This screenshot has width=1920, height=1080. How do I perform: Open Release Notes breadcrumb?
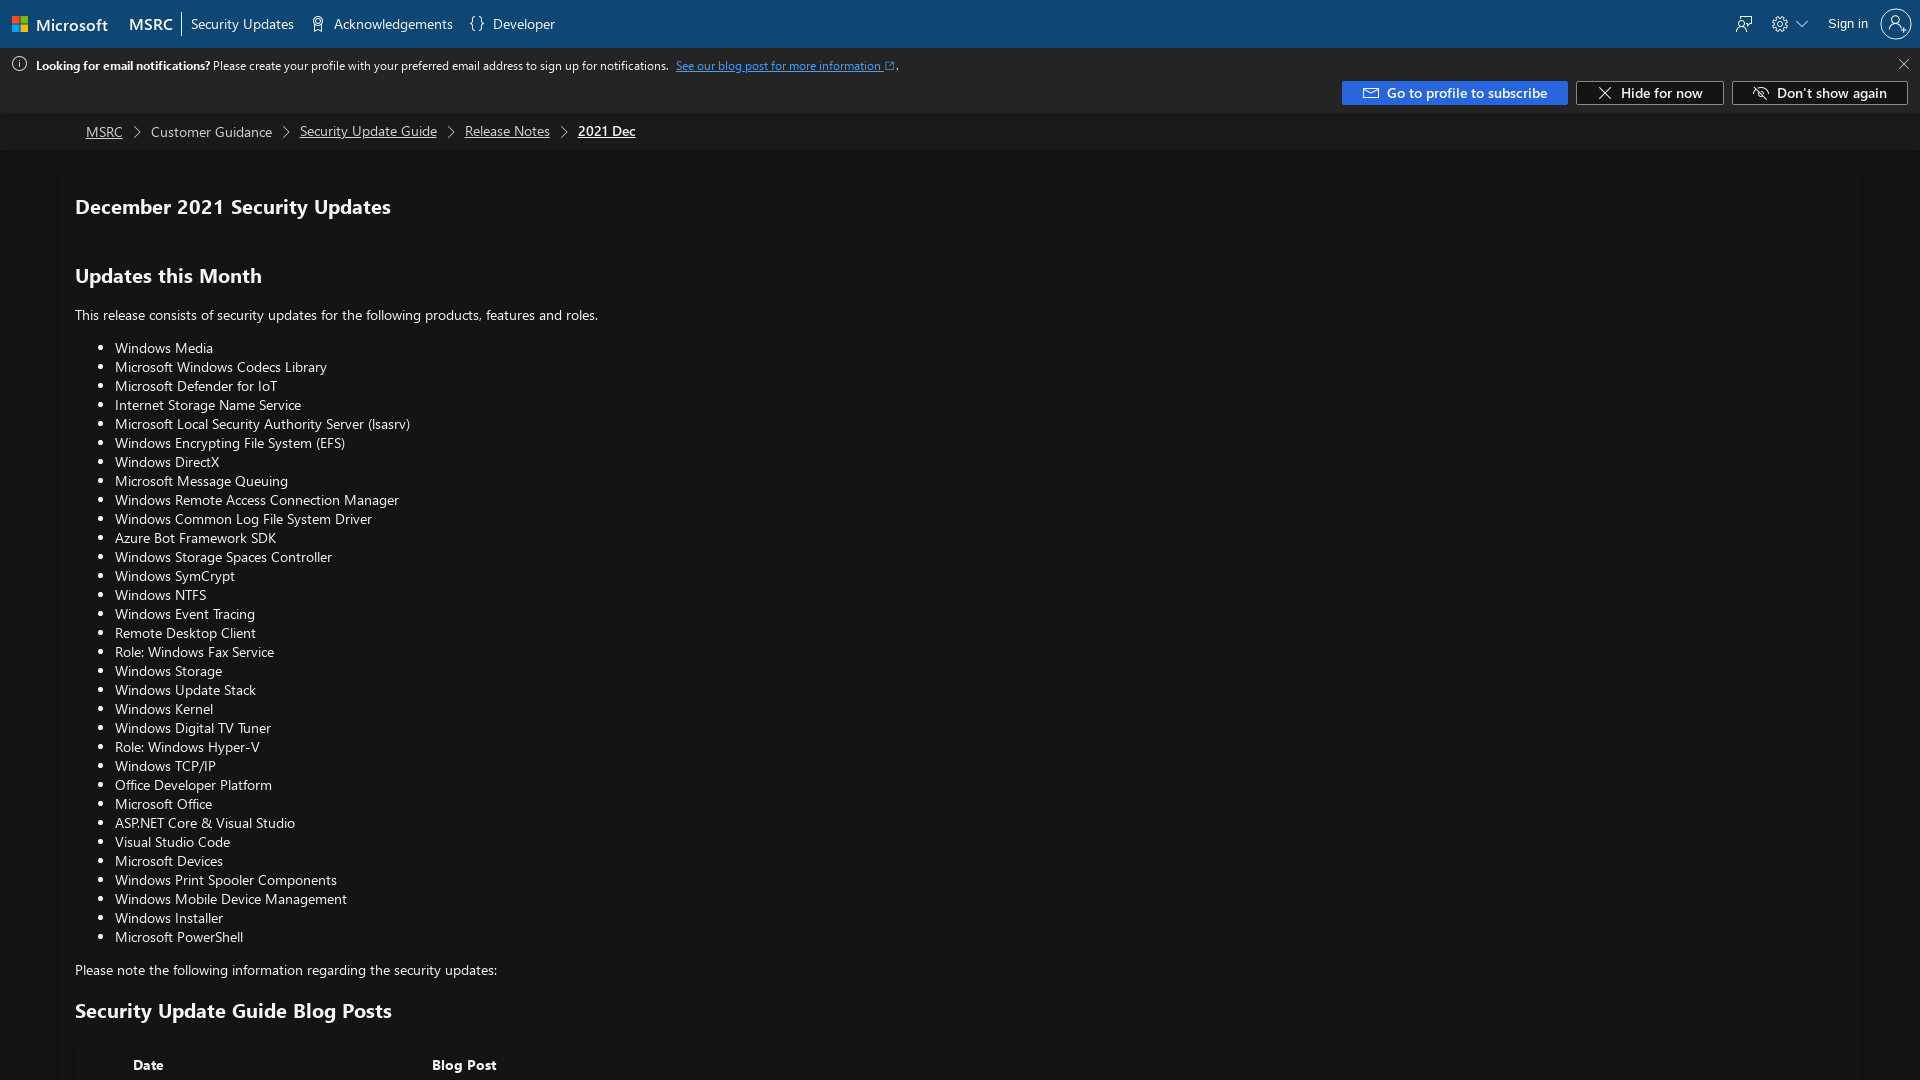click(507, 132)
